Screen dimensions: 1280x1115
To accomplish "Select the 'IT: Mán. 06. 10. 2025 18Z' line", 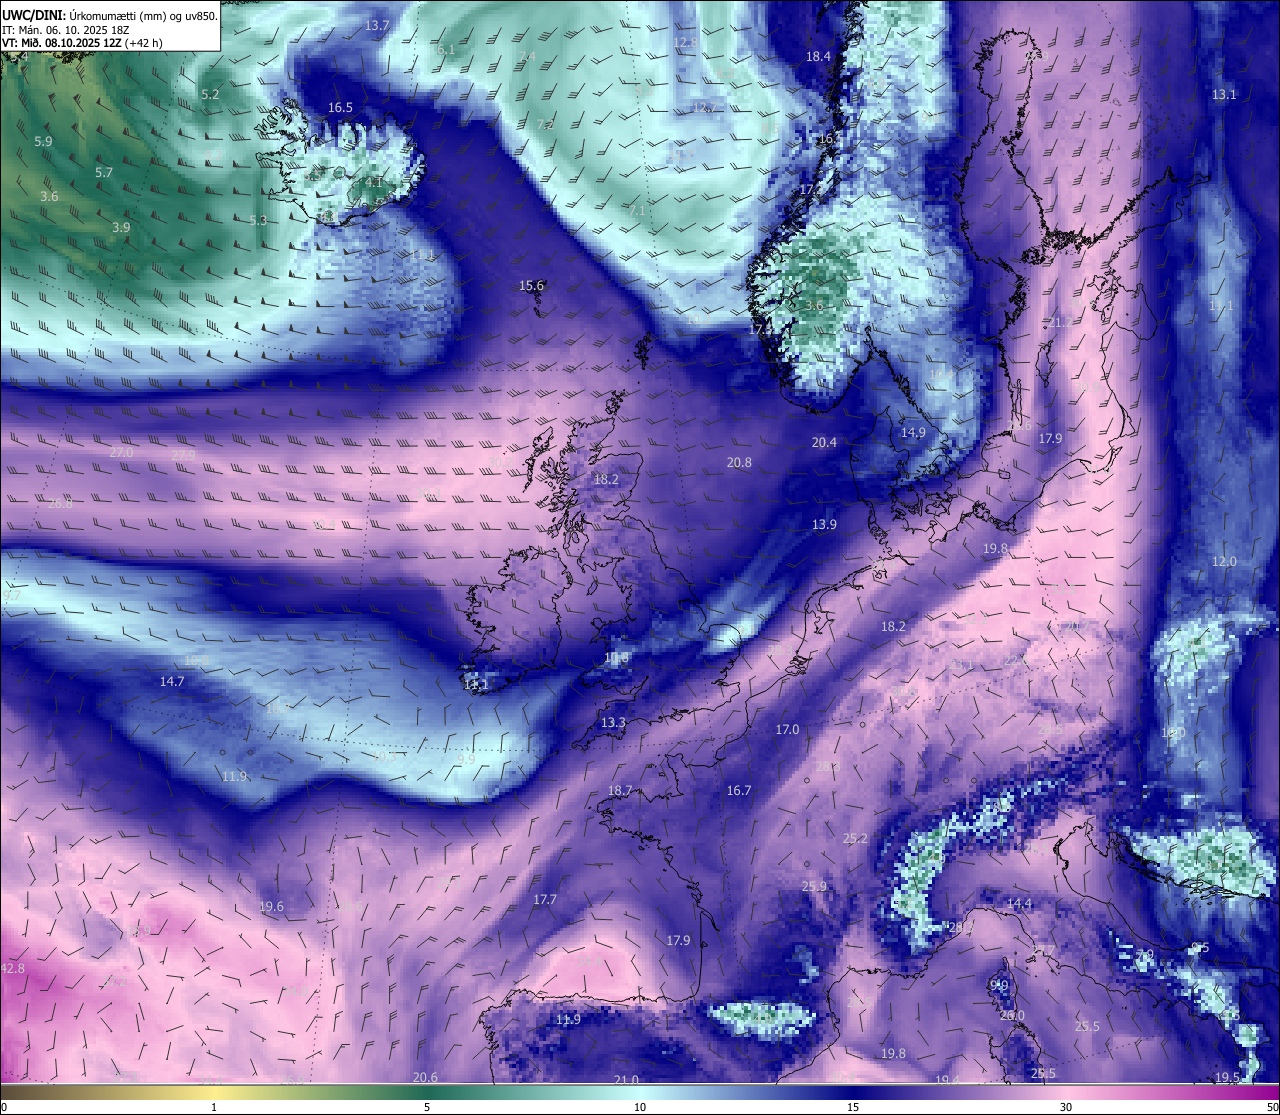I will (66, 29).
